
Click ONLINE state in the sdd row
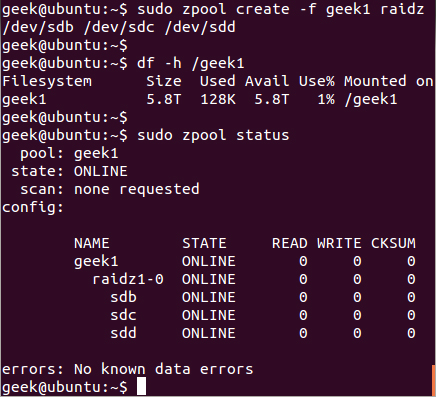pyautogui.click(x=209, y=333)
